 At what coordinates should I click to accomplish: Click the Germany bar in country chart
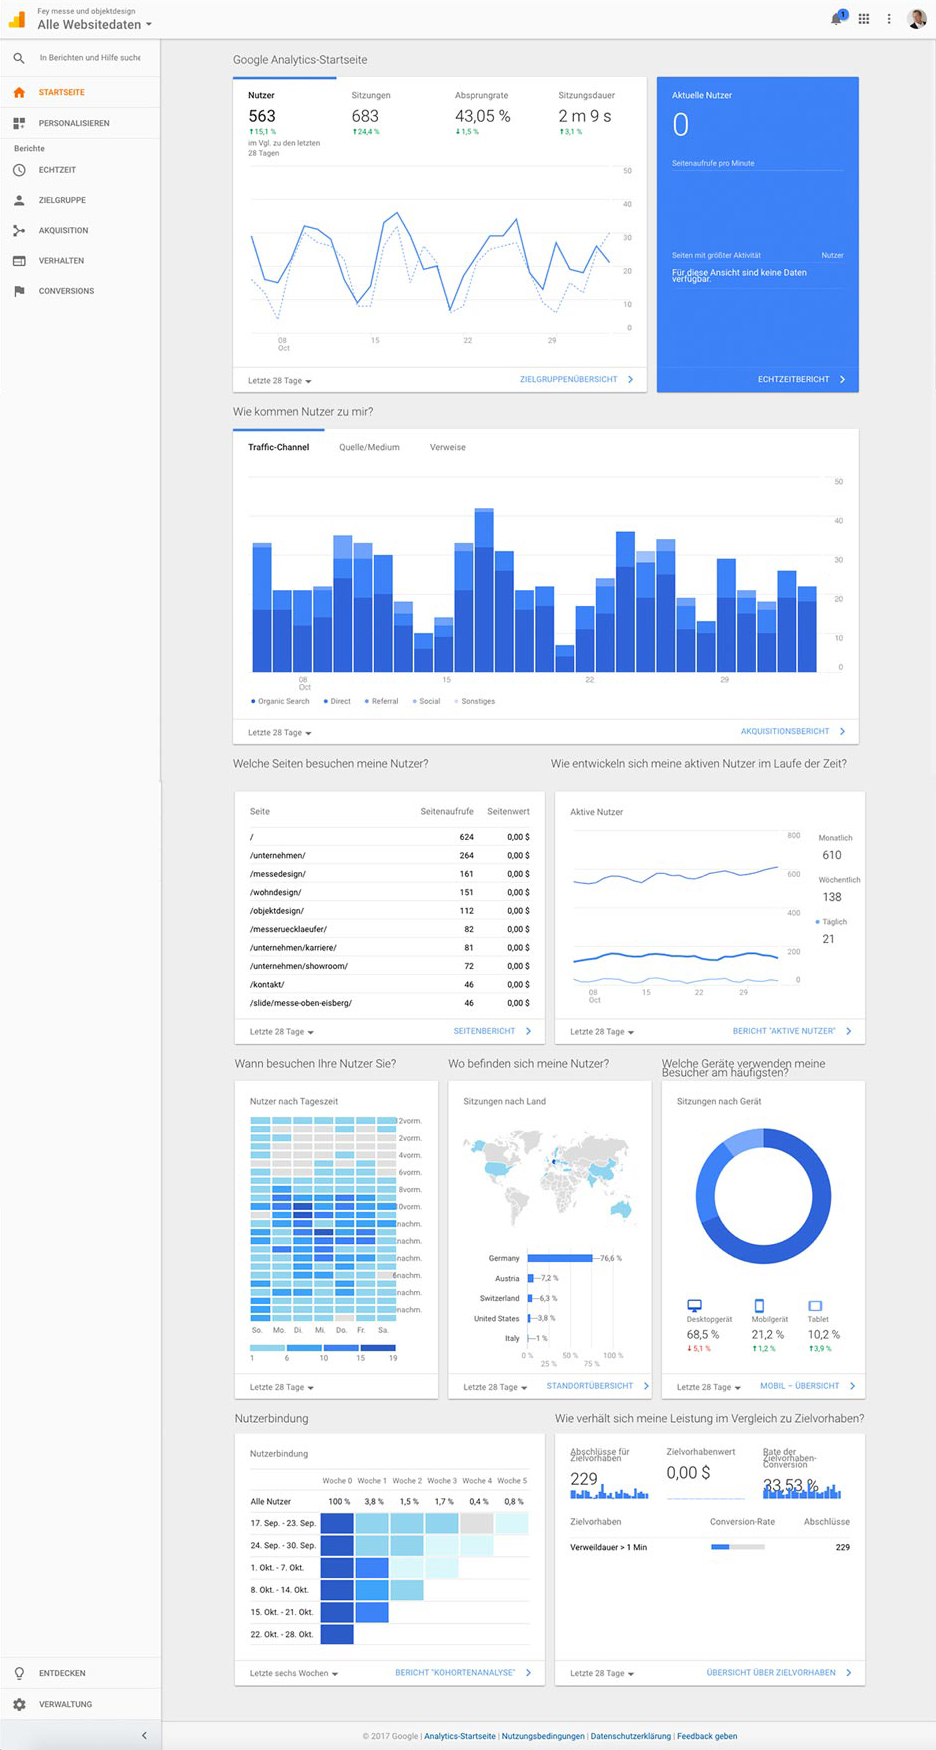561,1258
